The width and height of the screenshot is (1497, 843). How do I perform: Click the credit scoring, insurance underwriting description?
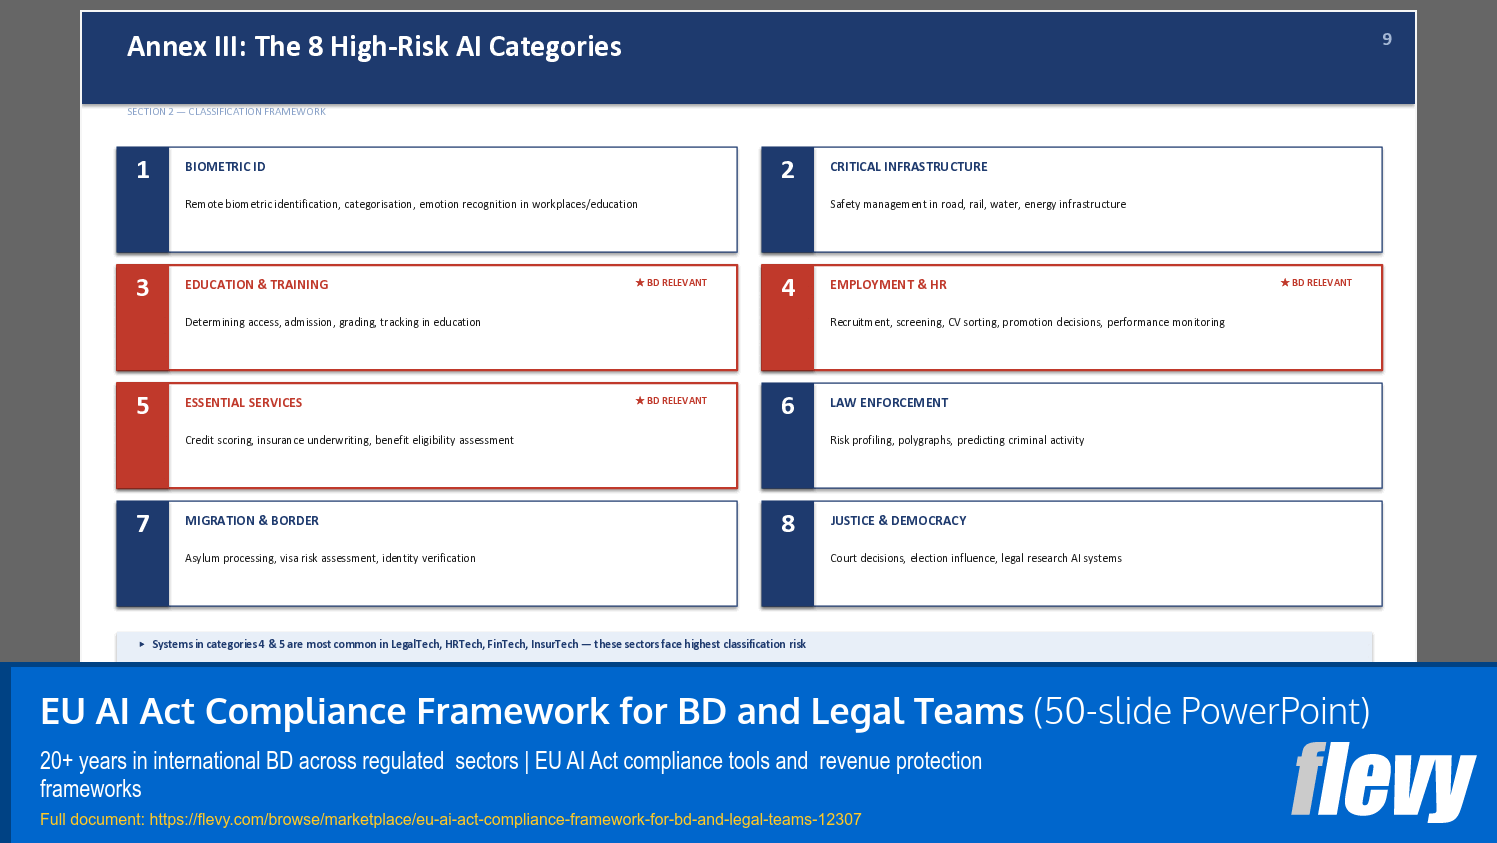click(349, 440)
